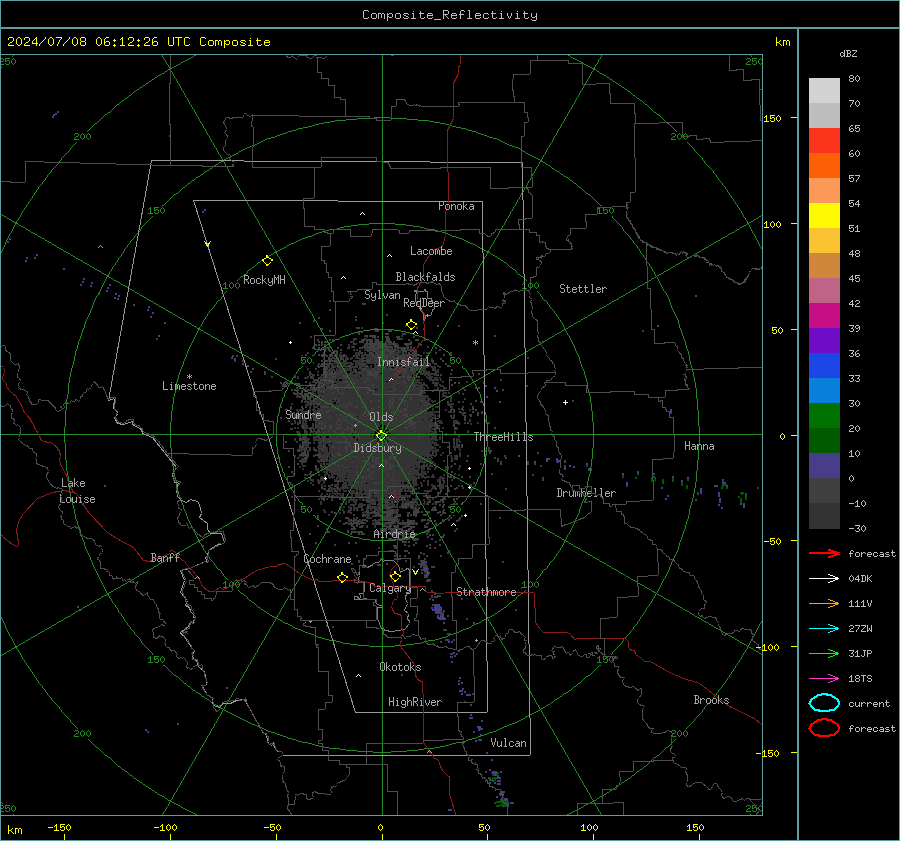Select the purple 36-39 dBZ swatch
This screenshot has width=900, height=841.
point(824,340)
